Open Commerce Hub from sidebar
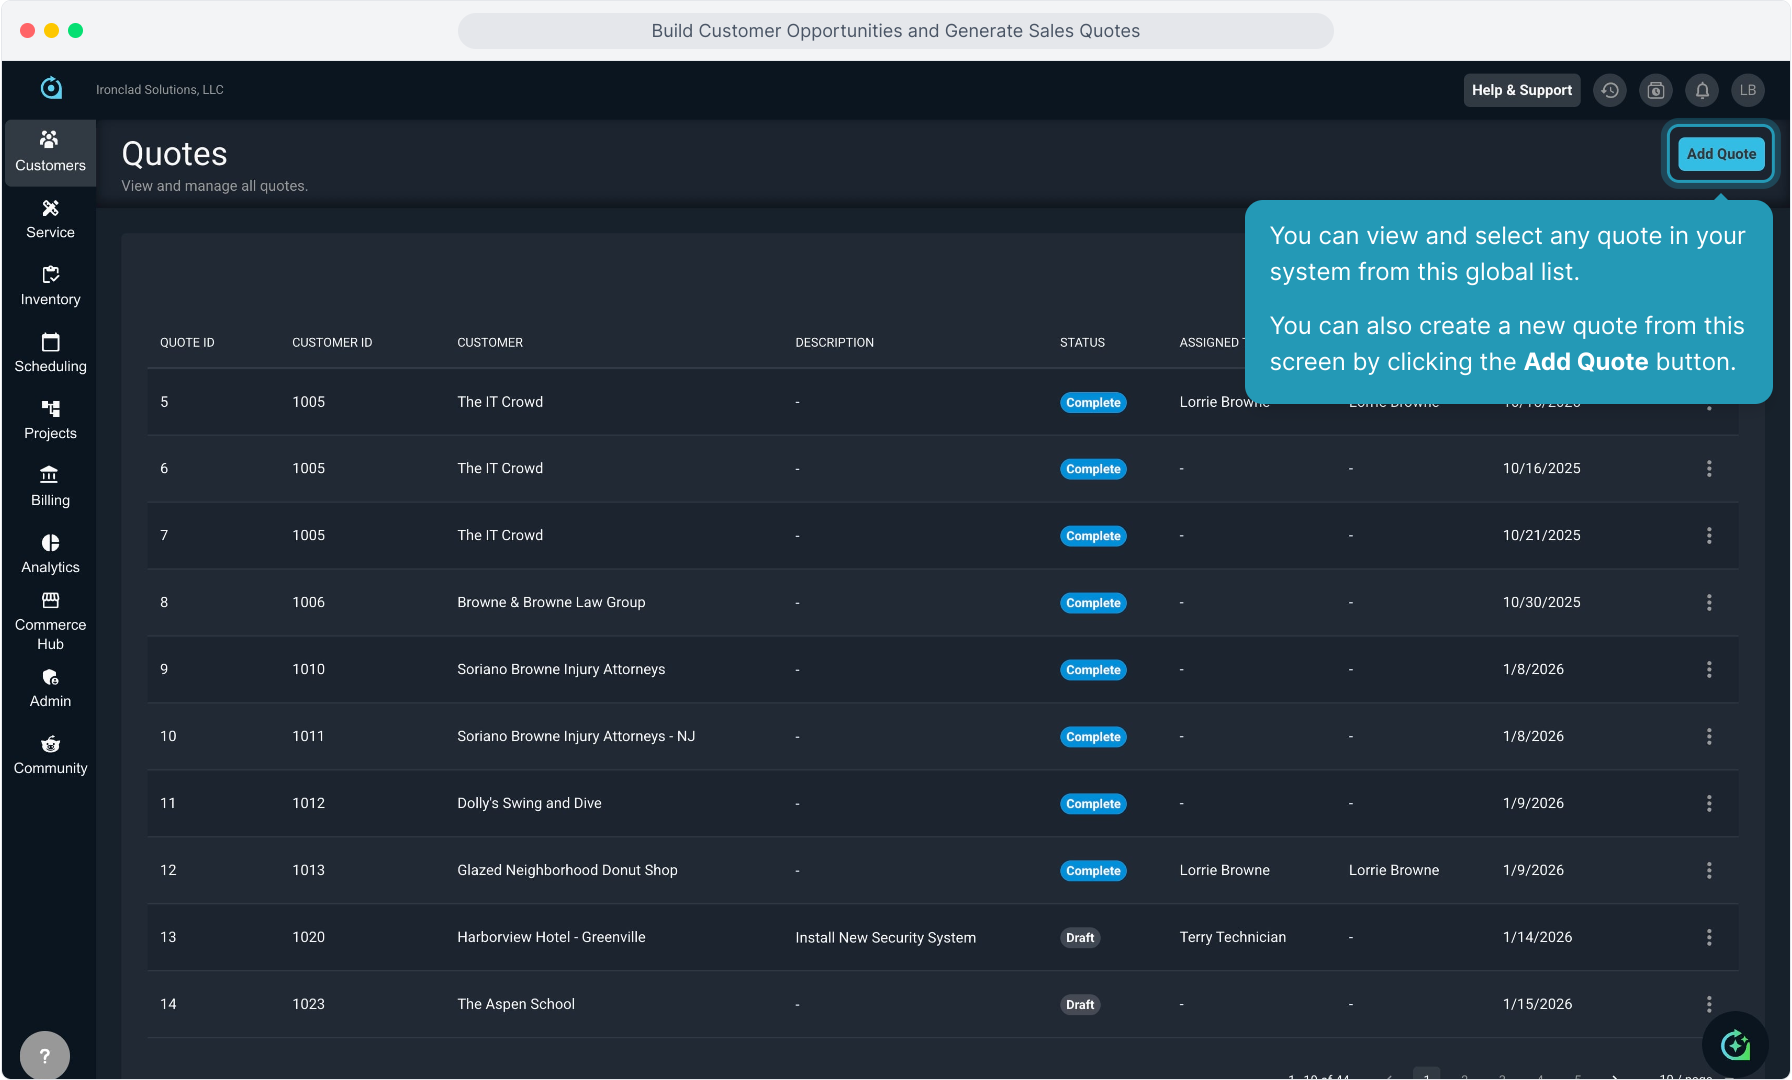The width and height of the screenshot is (1792, 1080). pyautogui.click(x=50, y=621)
